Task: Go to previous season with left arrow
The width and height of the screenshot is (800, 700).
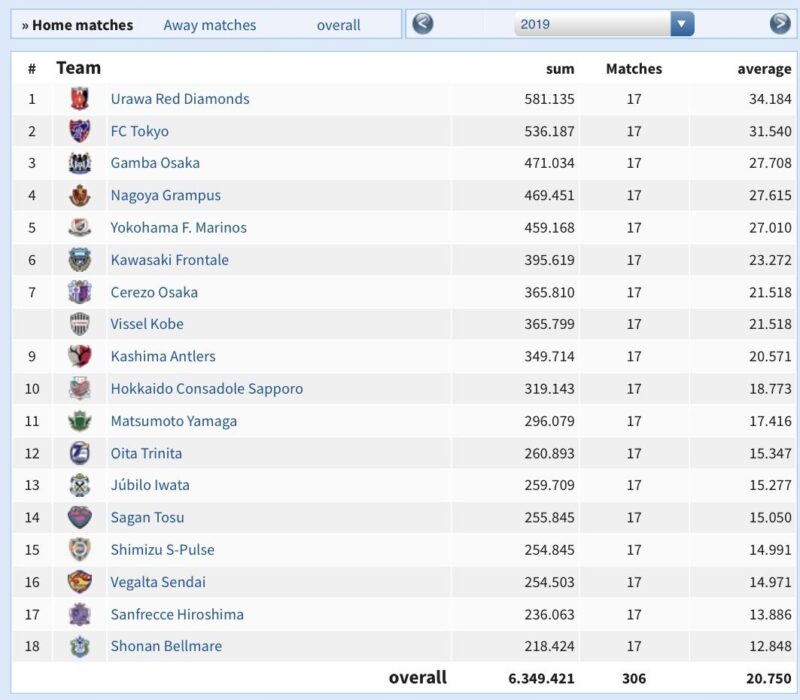Action: click(x=423, y=24)
